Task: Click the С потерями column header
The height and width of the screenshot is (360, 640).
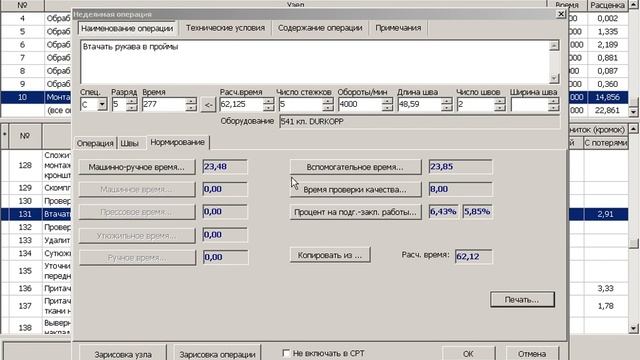Action: coord(606,143)
